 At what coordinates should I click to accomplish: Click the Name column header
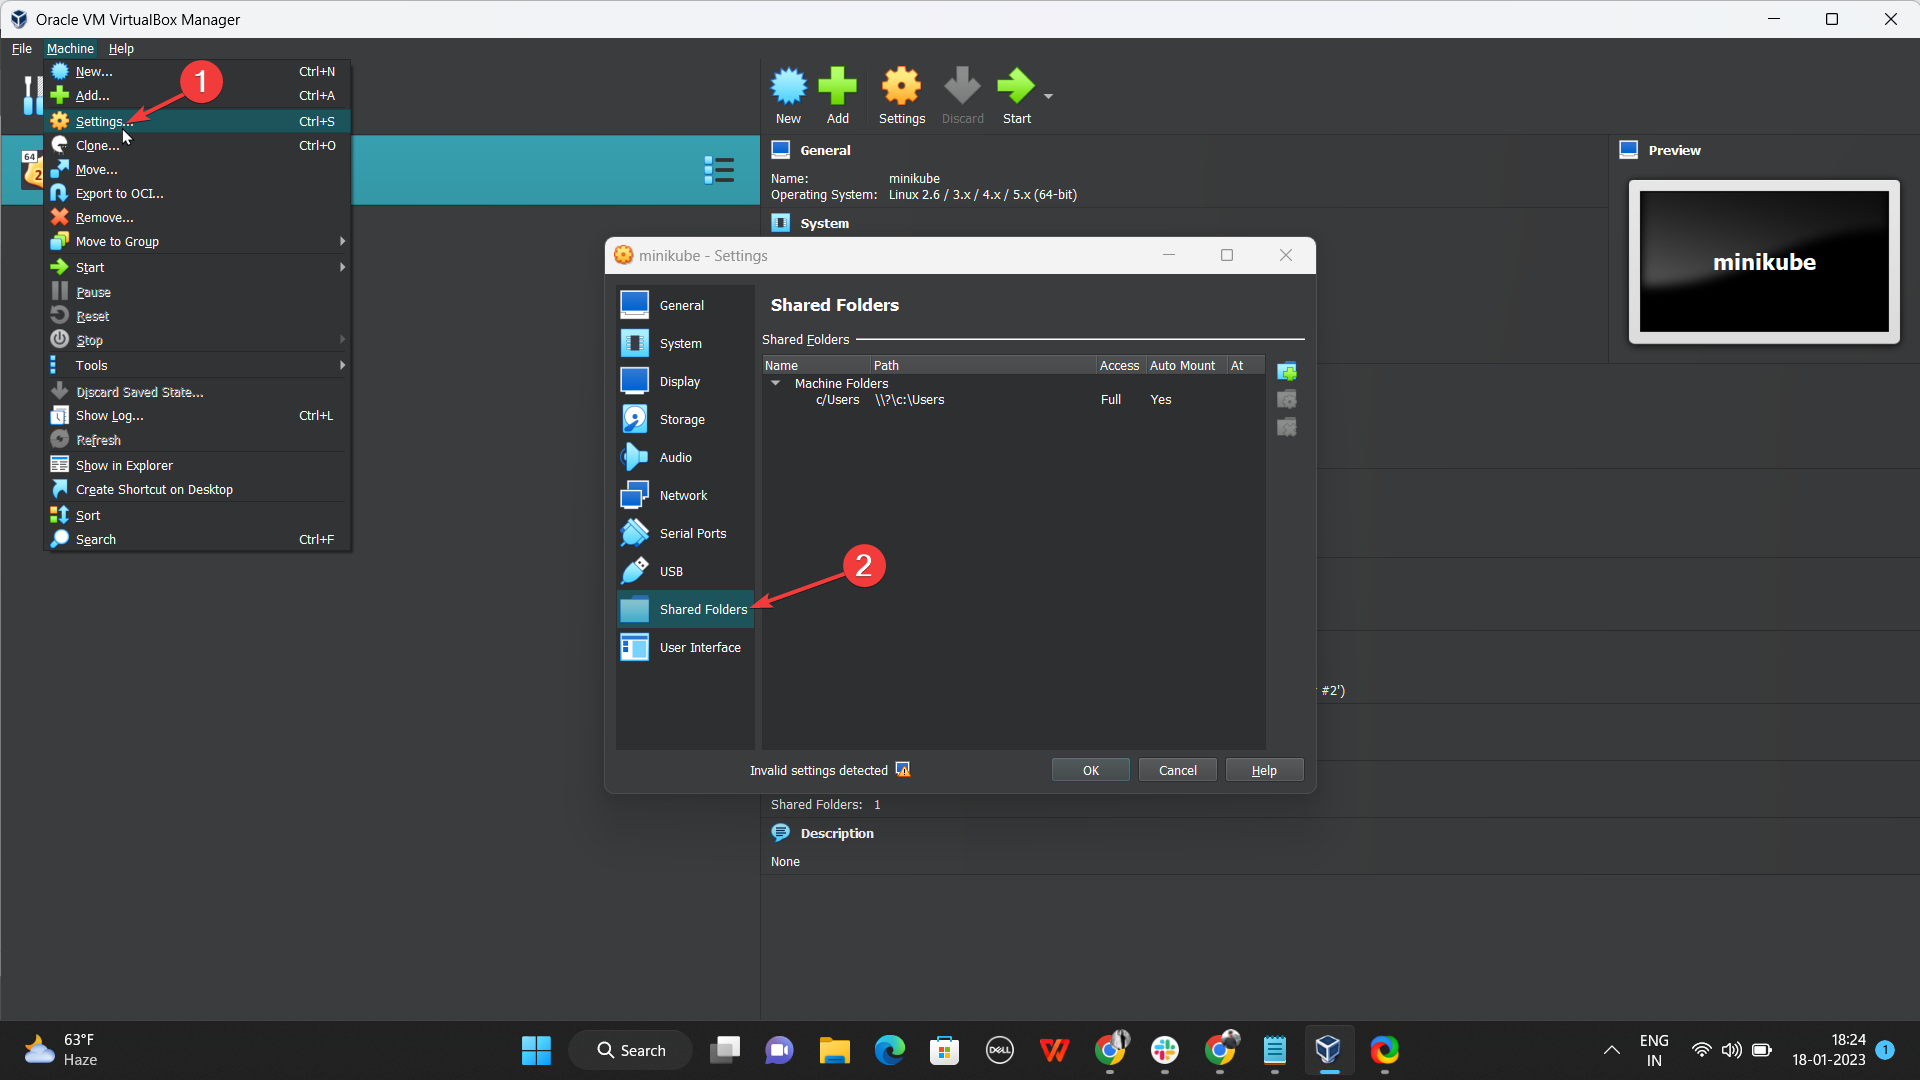pyautogui.click(x=816, y=366)
